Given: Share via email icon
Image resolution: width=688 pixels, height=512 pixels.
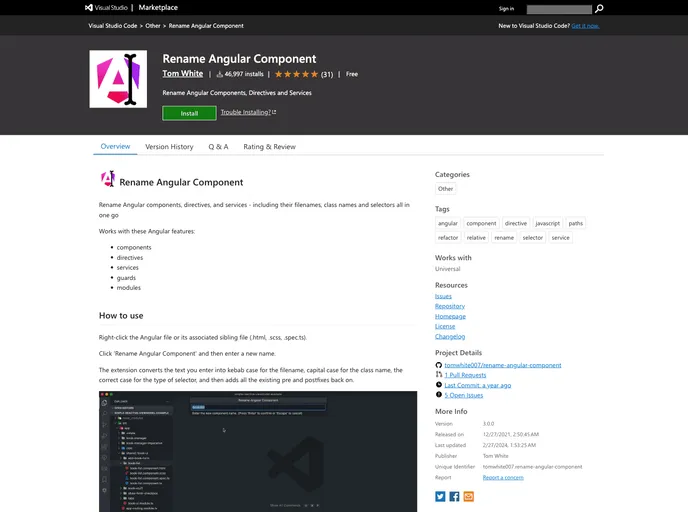Looking at the screenshot, I should coord(469,496).
